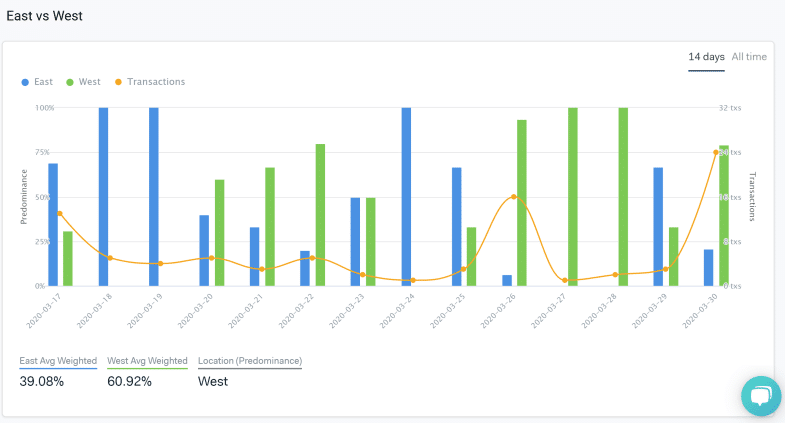Toggle the East legend series
The image size is (785, 423).
[43, 82]
